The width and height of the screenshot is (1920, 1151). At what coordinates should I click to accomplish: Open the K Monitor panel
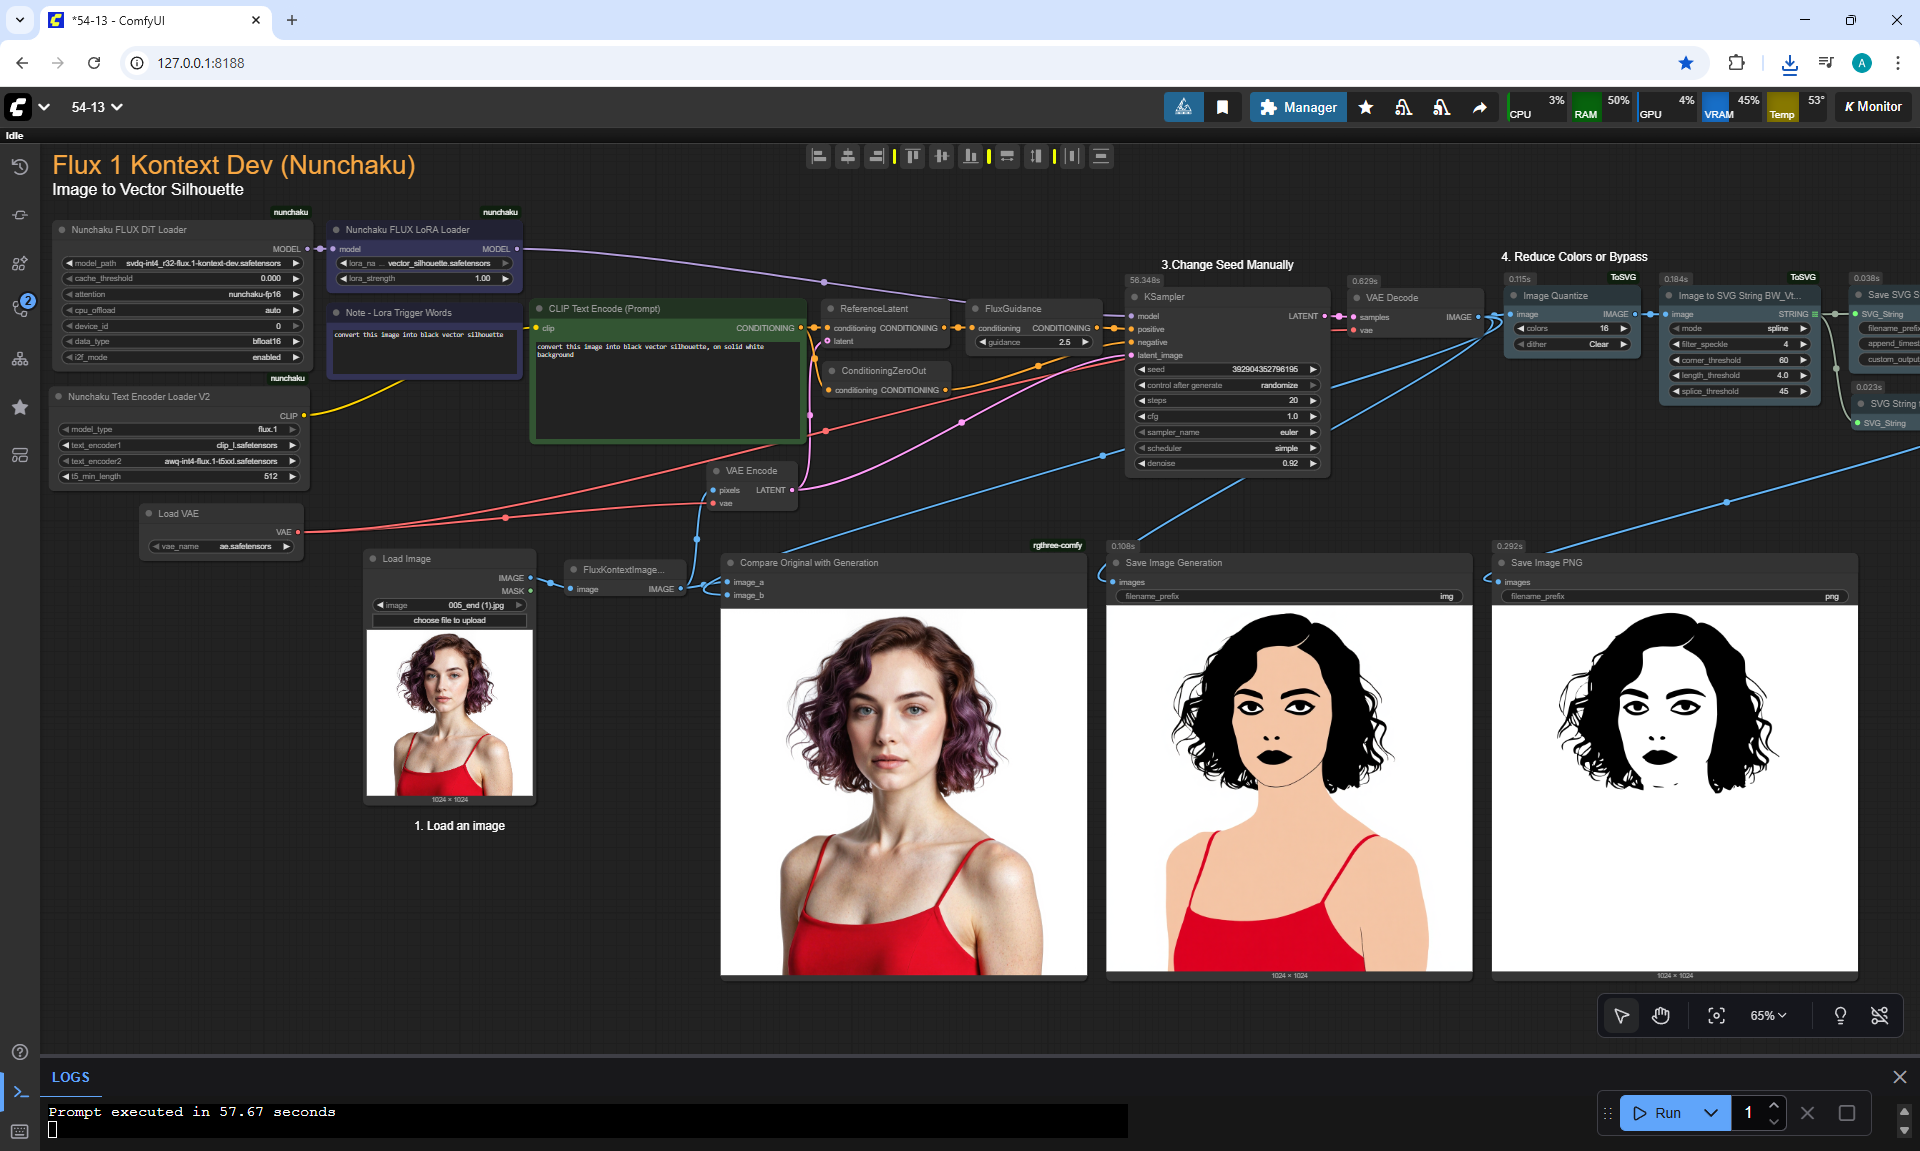[1872, 107]
